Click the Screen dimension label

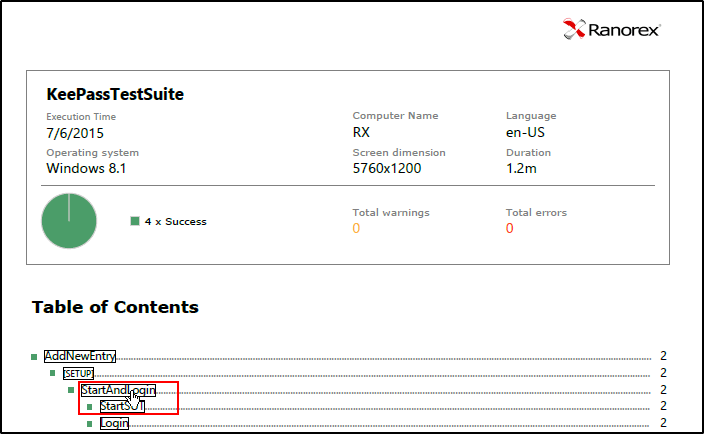[399, 153]
